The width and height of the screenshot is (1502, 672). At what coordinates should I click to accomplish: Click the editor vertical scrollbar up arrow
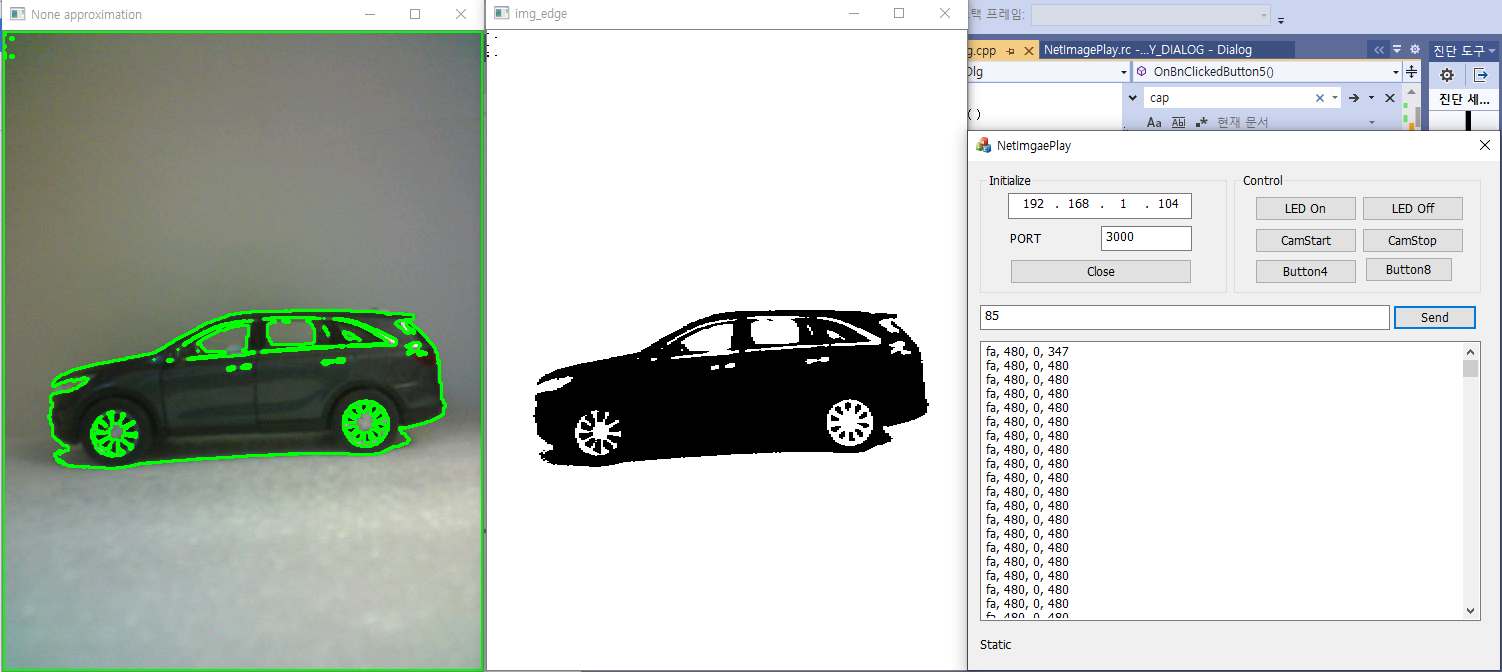(x=1411, y=91)
